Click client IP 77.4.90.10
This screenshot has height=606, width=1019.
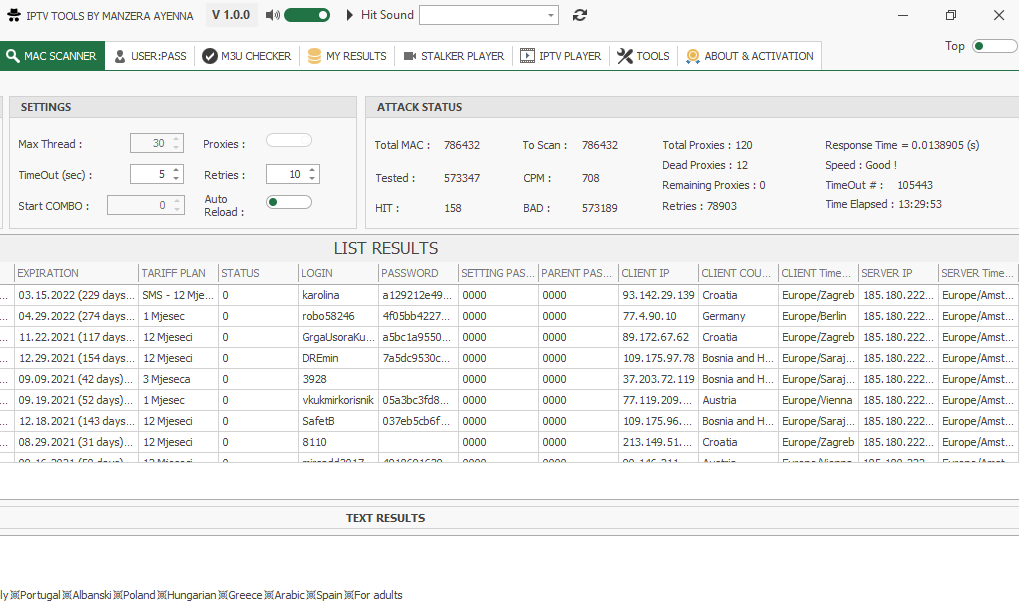coord(658,316)
